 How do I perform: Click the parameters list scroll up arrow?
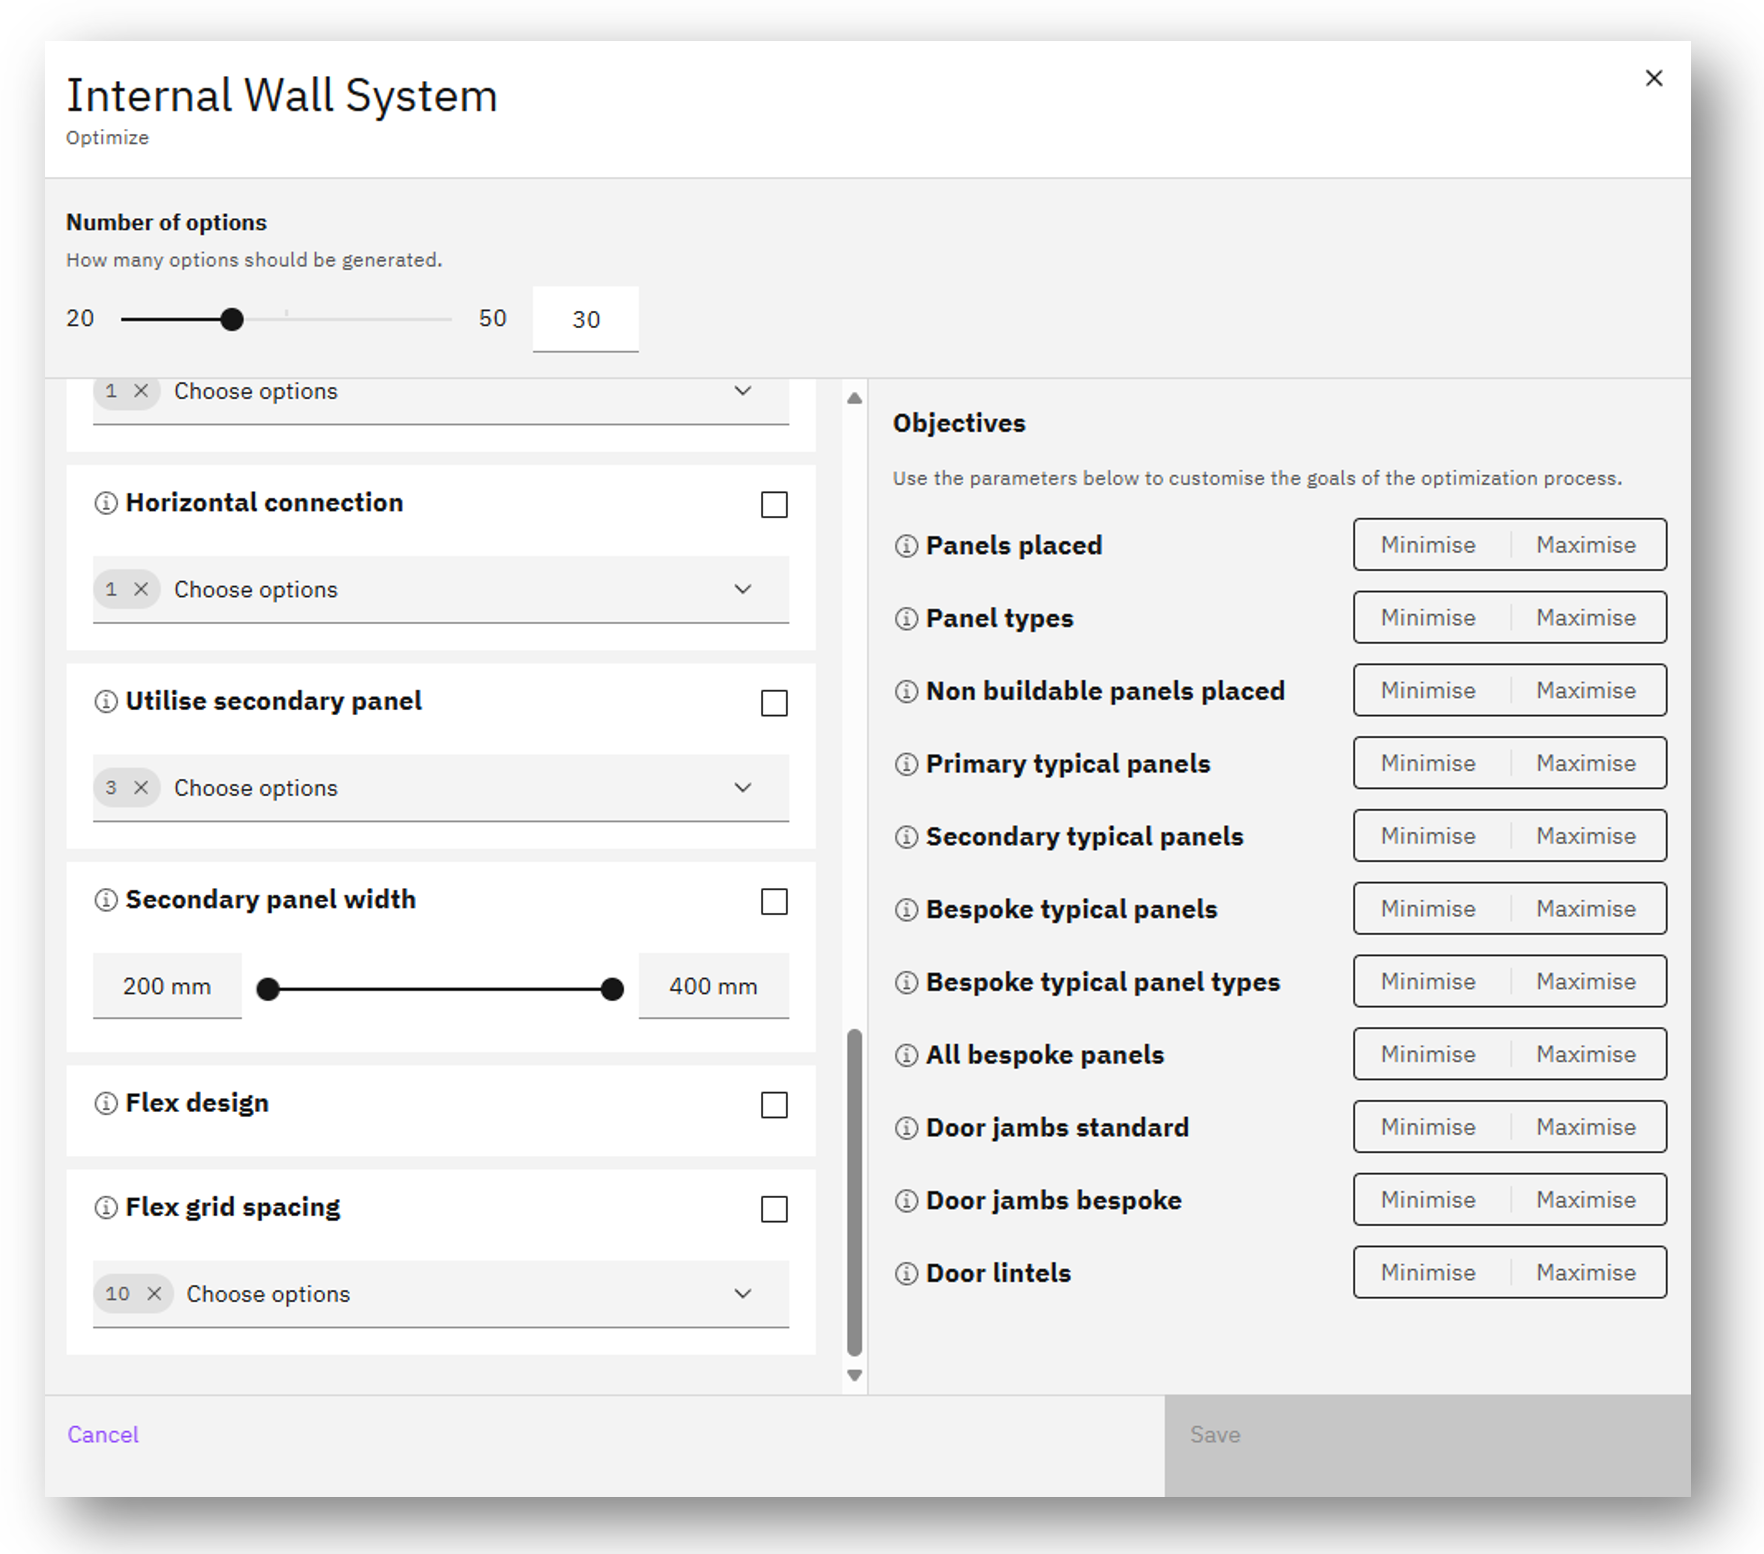click(854, 397)
